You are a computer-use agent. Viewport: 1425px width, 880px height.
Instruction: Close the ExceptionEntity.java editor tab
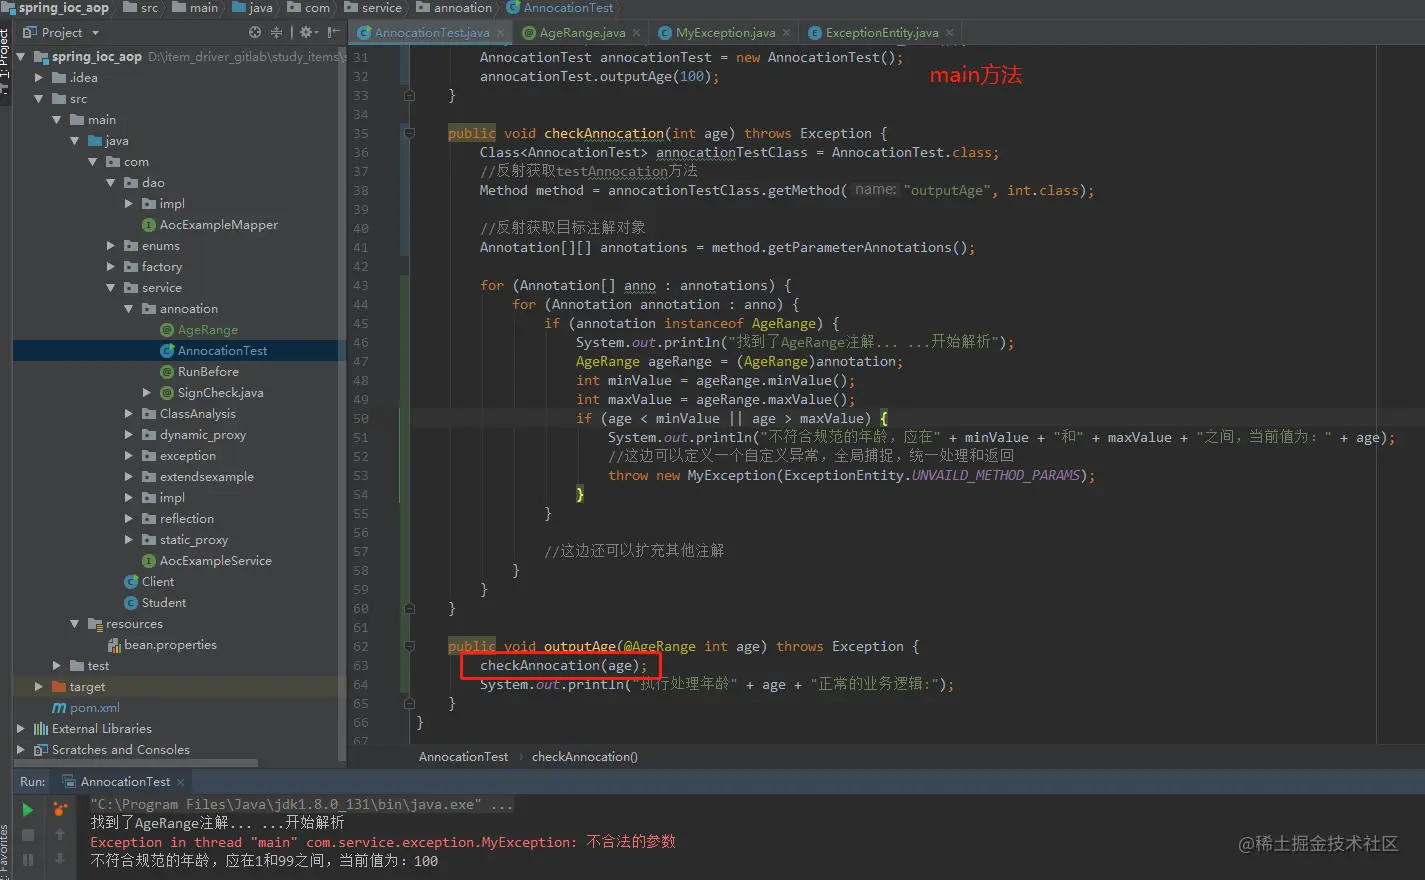pyautogui.click(x=950, y=33)
